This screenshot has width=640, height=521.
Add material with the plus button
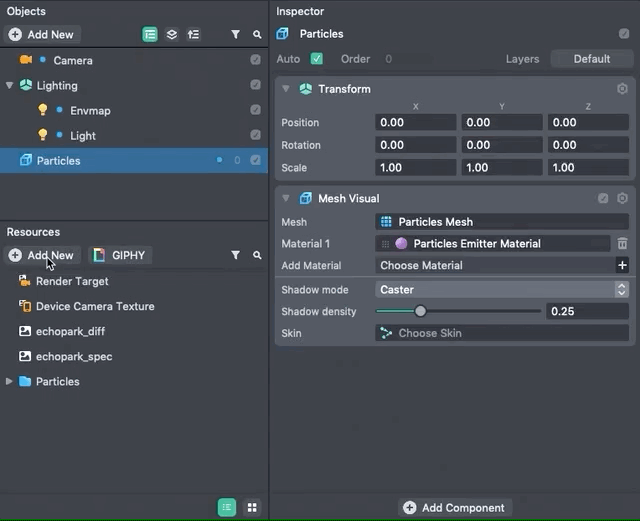622,265
